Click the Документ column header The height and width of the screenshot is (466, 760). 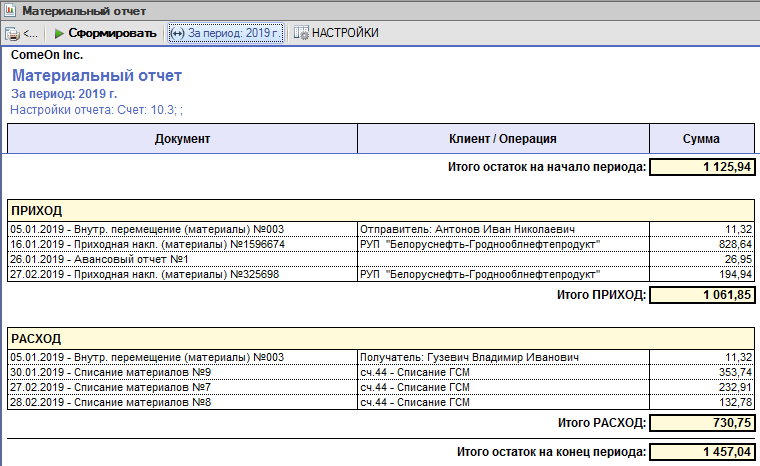[182, 139]
